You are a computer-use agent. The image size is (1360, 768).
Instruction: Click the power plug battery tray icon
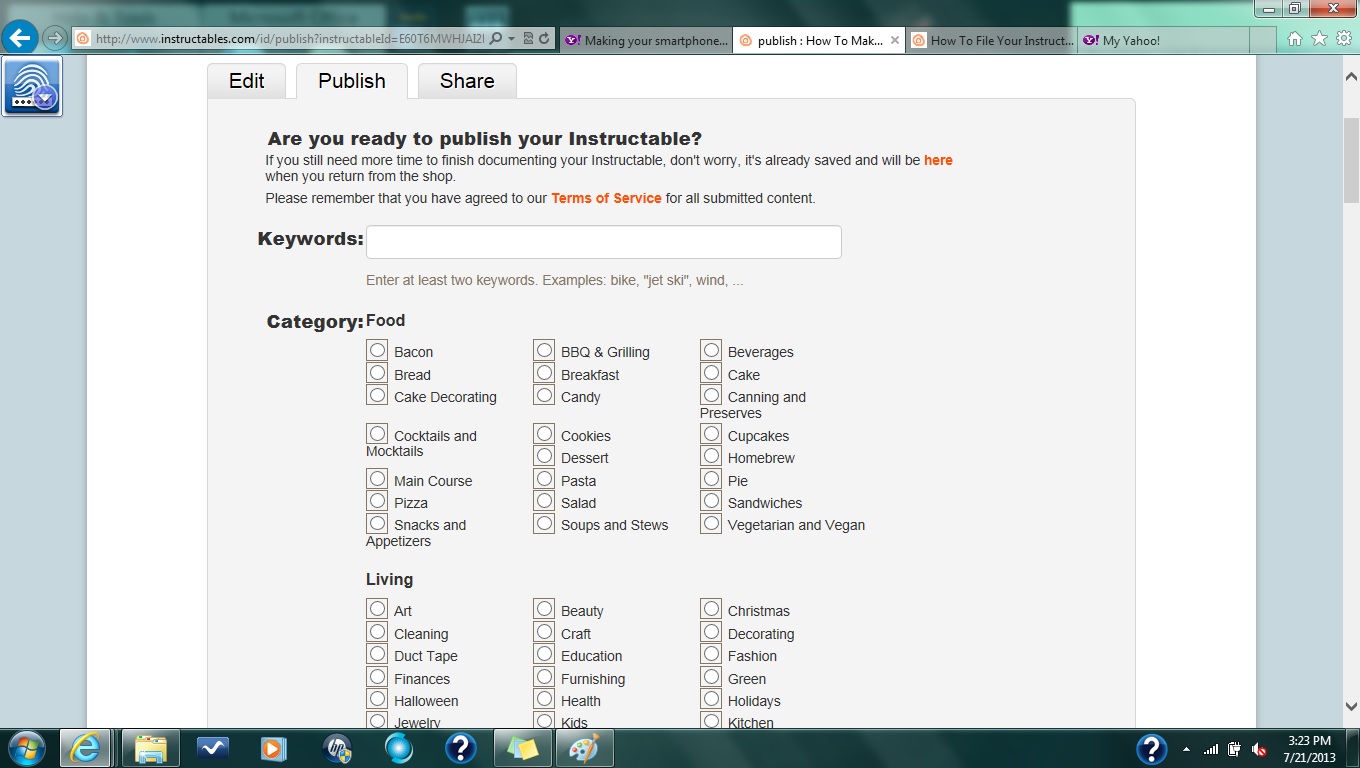[1235, 749]
